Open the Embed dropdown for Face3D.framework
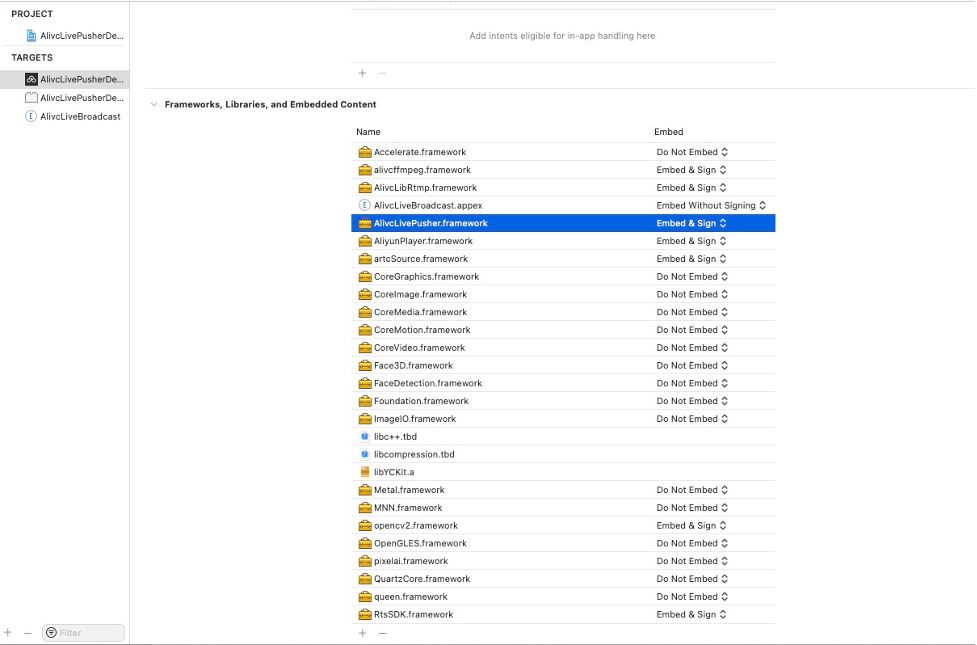 pyautogui.click(x=692, y=366)
